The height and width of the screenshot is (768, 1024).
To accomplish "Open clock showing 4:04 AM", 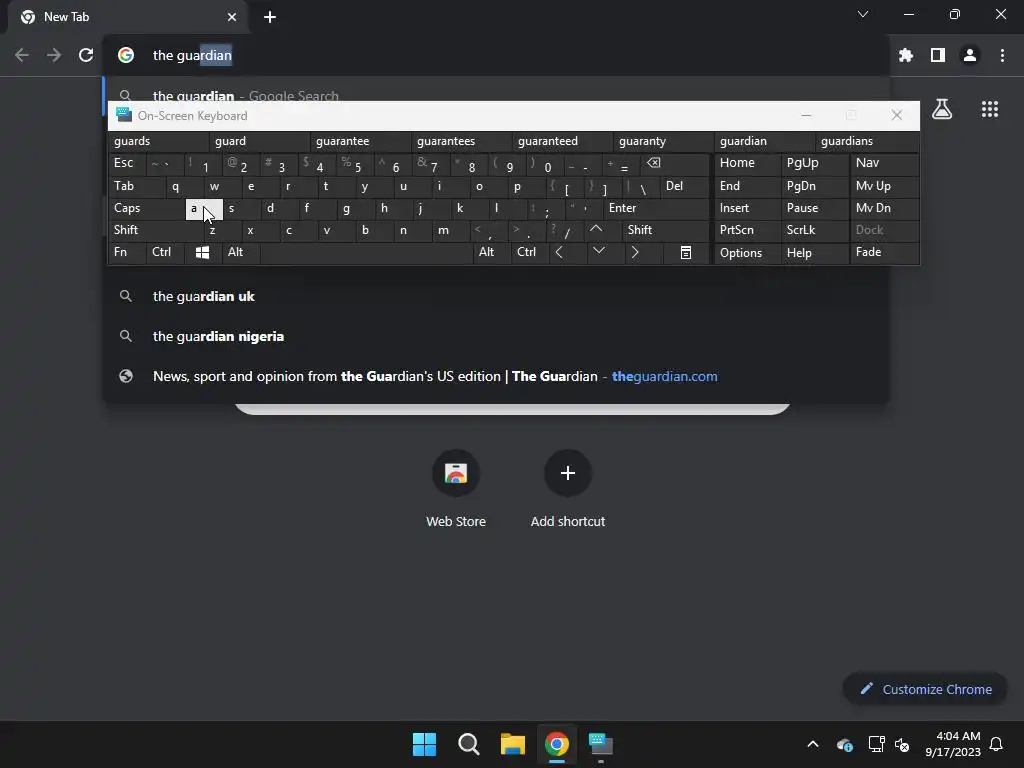I will point(953,744).
